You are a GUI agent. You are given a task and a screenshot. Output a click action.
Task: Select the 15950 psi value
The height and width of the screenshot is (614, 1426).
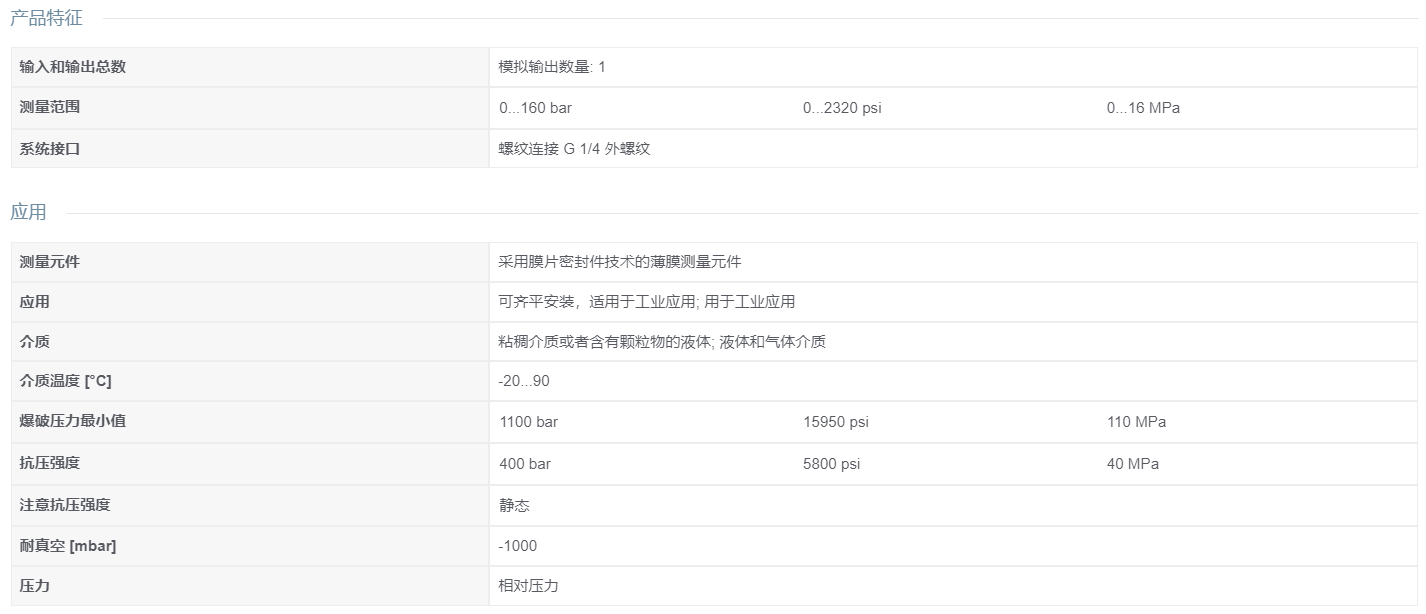coord(836,422)
